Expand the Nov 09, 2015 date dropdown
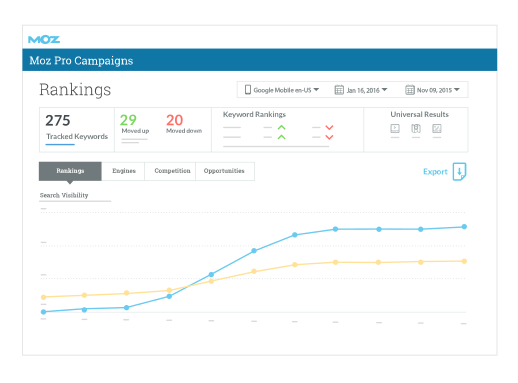This screenshot has height=383, width=518. (x=433, y=90)
